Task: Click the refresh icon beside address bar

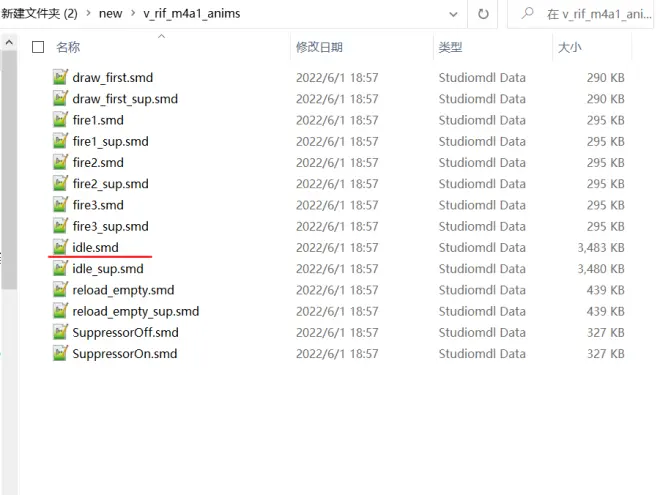Action: 483,14
